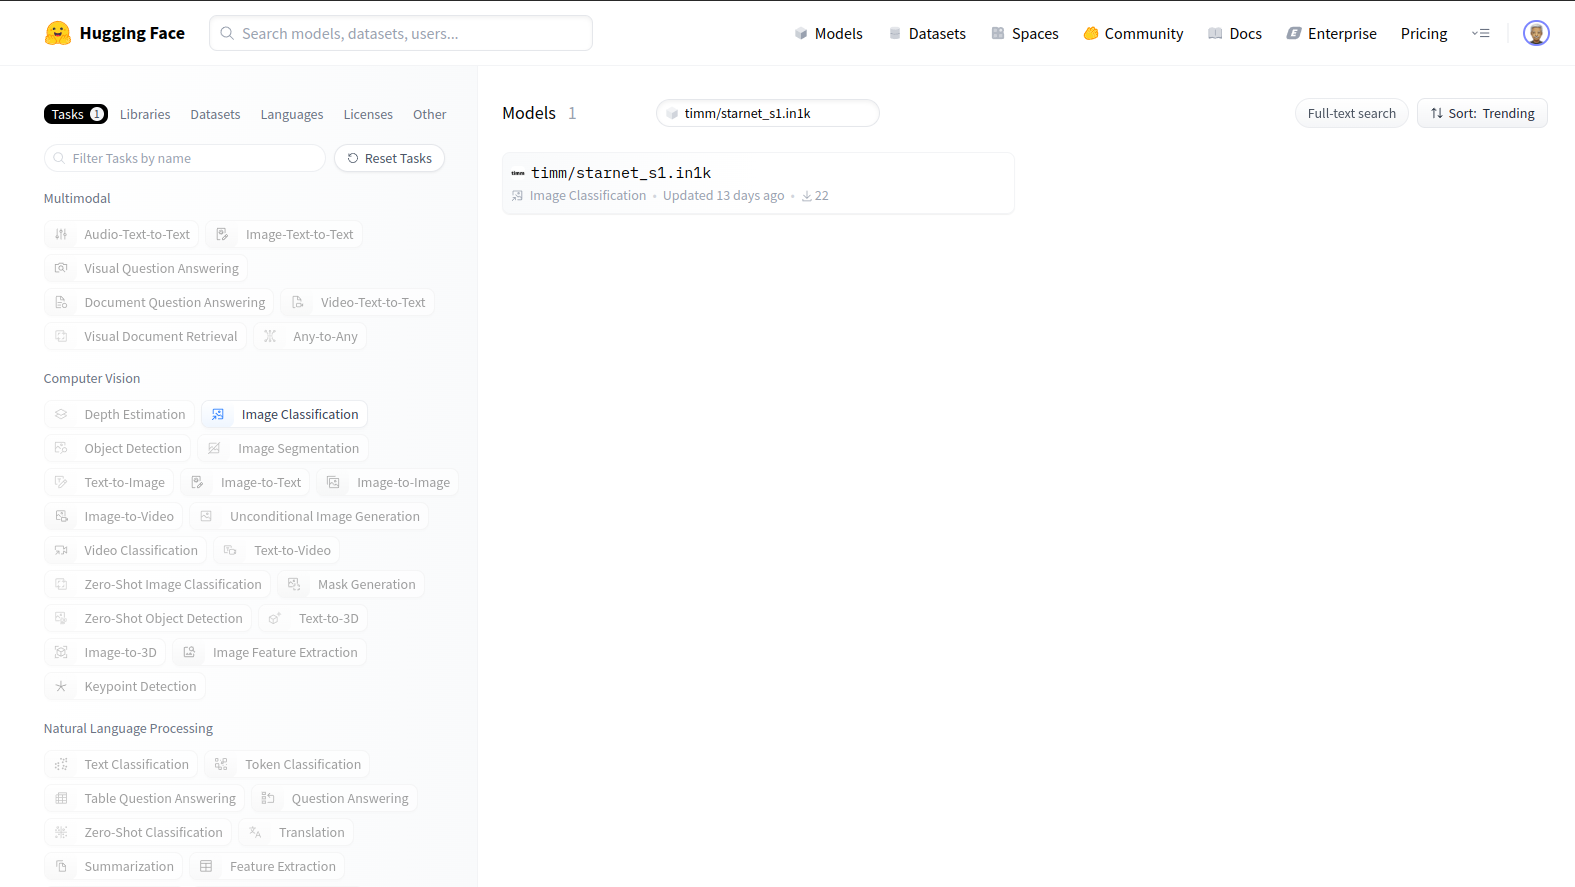Open the timm/starnet_s1.in1k model card
This screenshot has height=887, width=1575.
[x=758, y=183]
